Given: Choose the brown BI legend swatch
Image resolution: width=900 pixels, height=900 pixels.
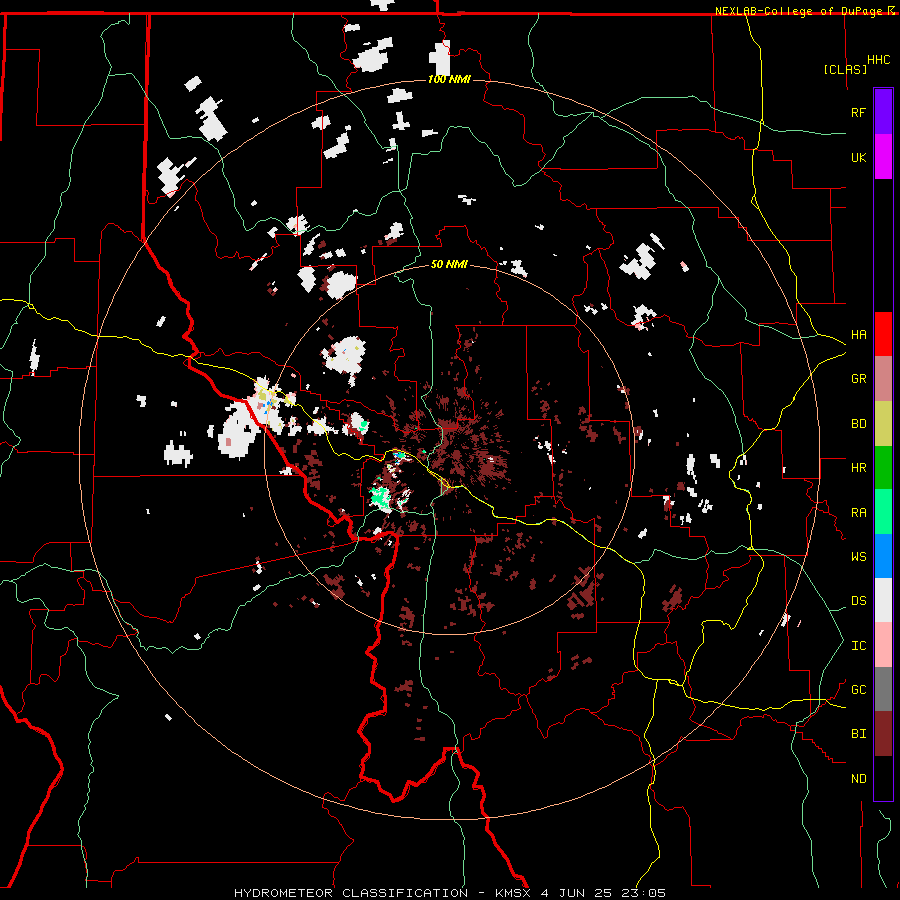Looking at the screenshot, I should tap(883, 734).
